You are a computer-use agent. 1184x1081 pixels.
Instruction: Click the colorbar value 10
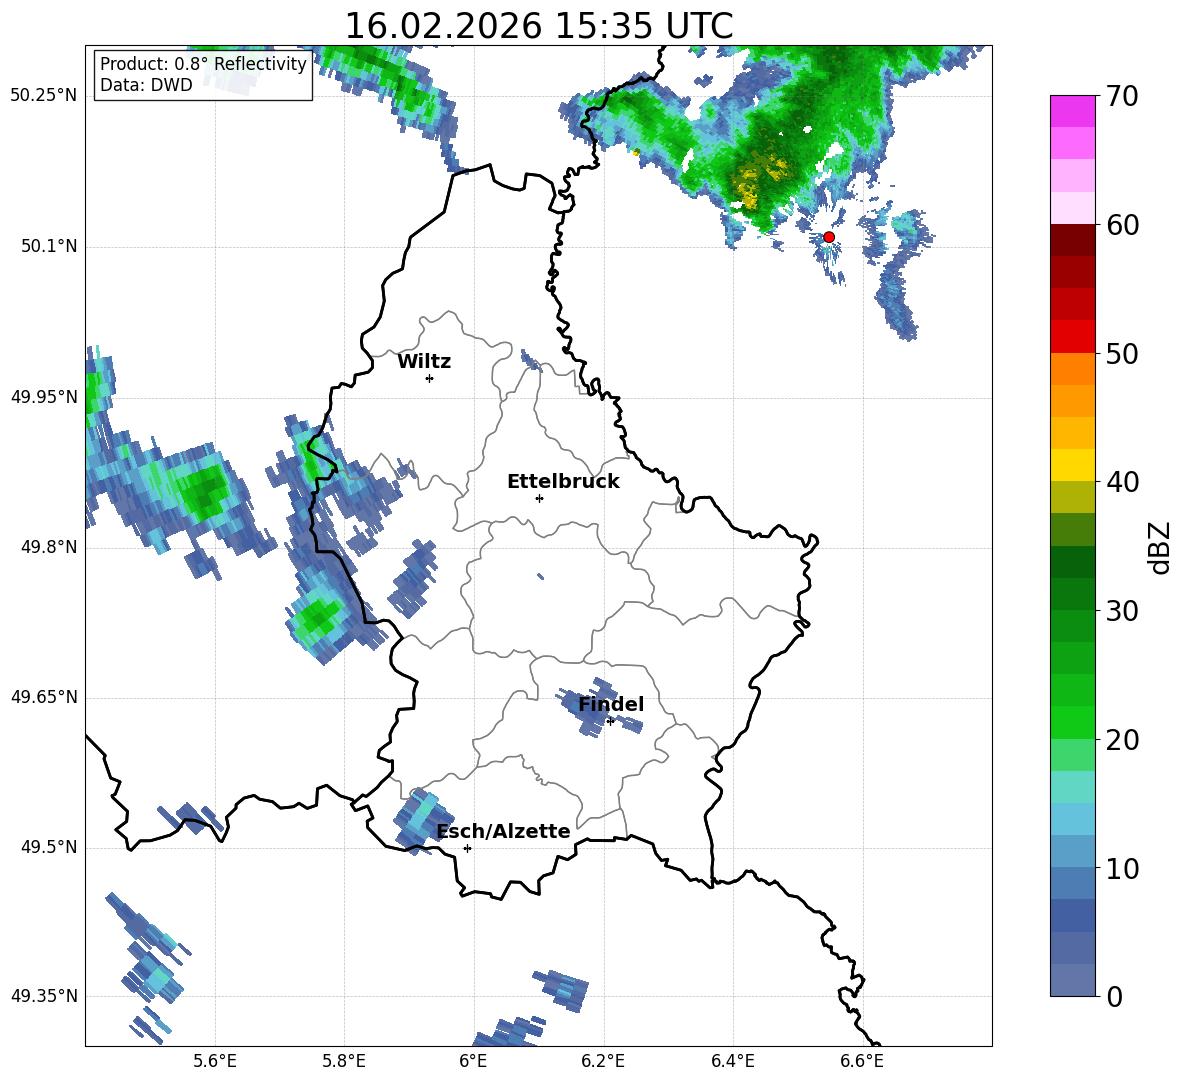(1122, 869)
